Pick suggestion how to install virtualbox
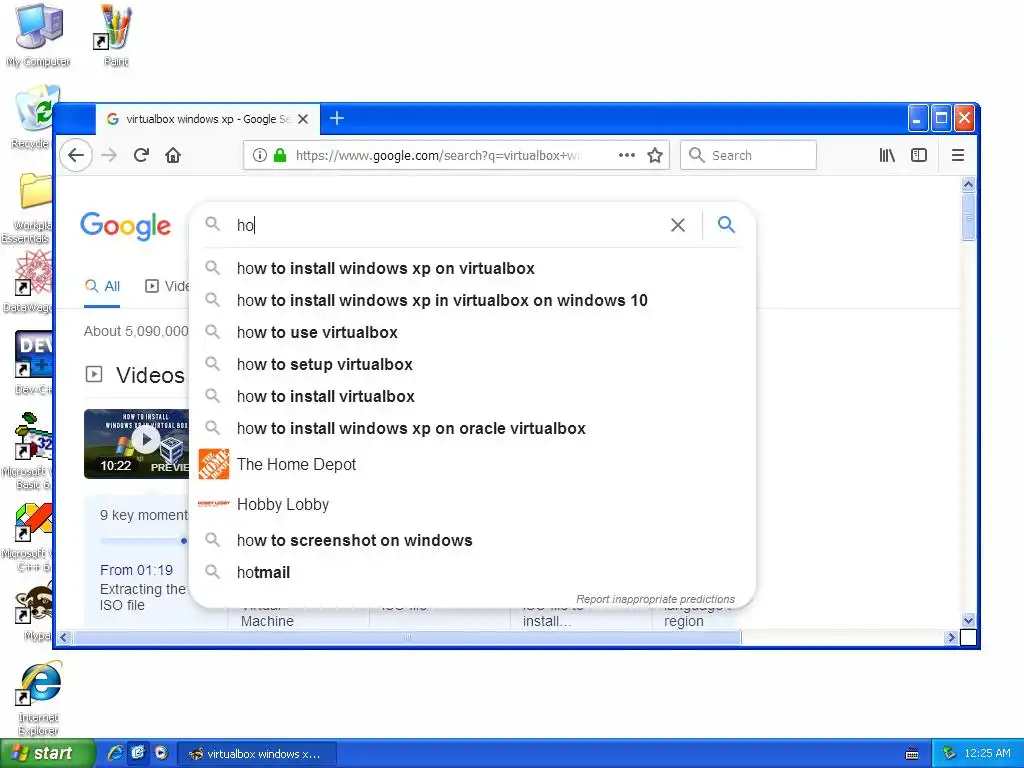Viewport: 1024px width, 768px height. (x=472, y=396)
